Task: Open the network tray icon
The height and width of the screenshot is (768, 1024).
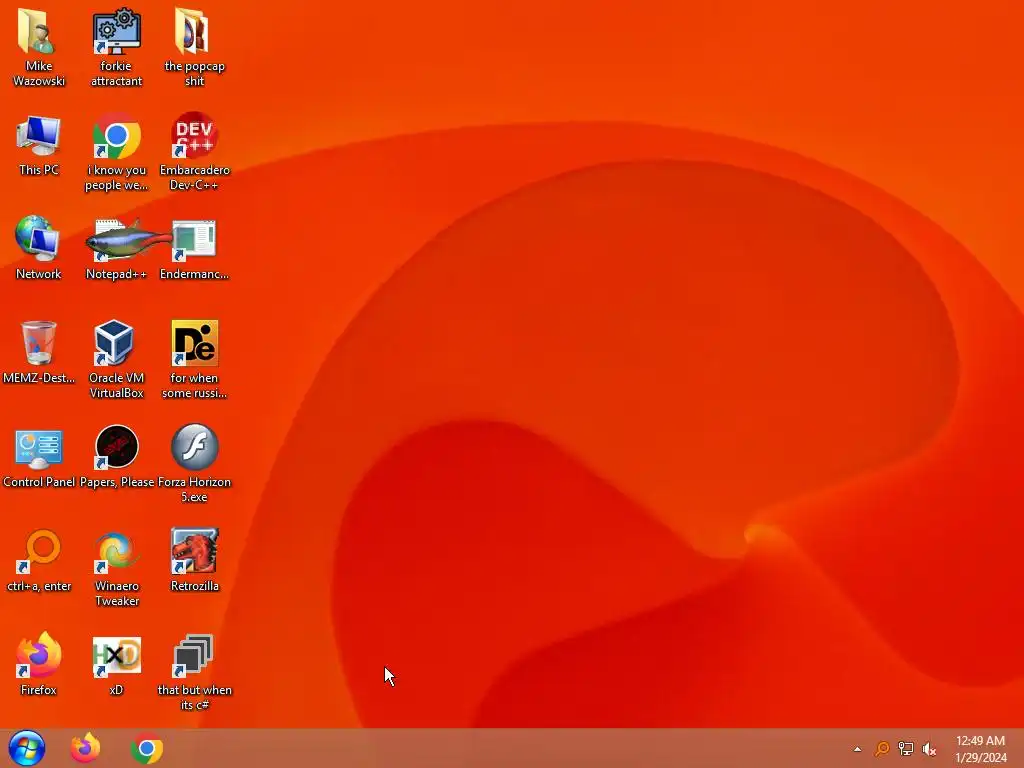Action: [906, 748]
